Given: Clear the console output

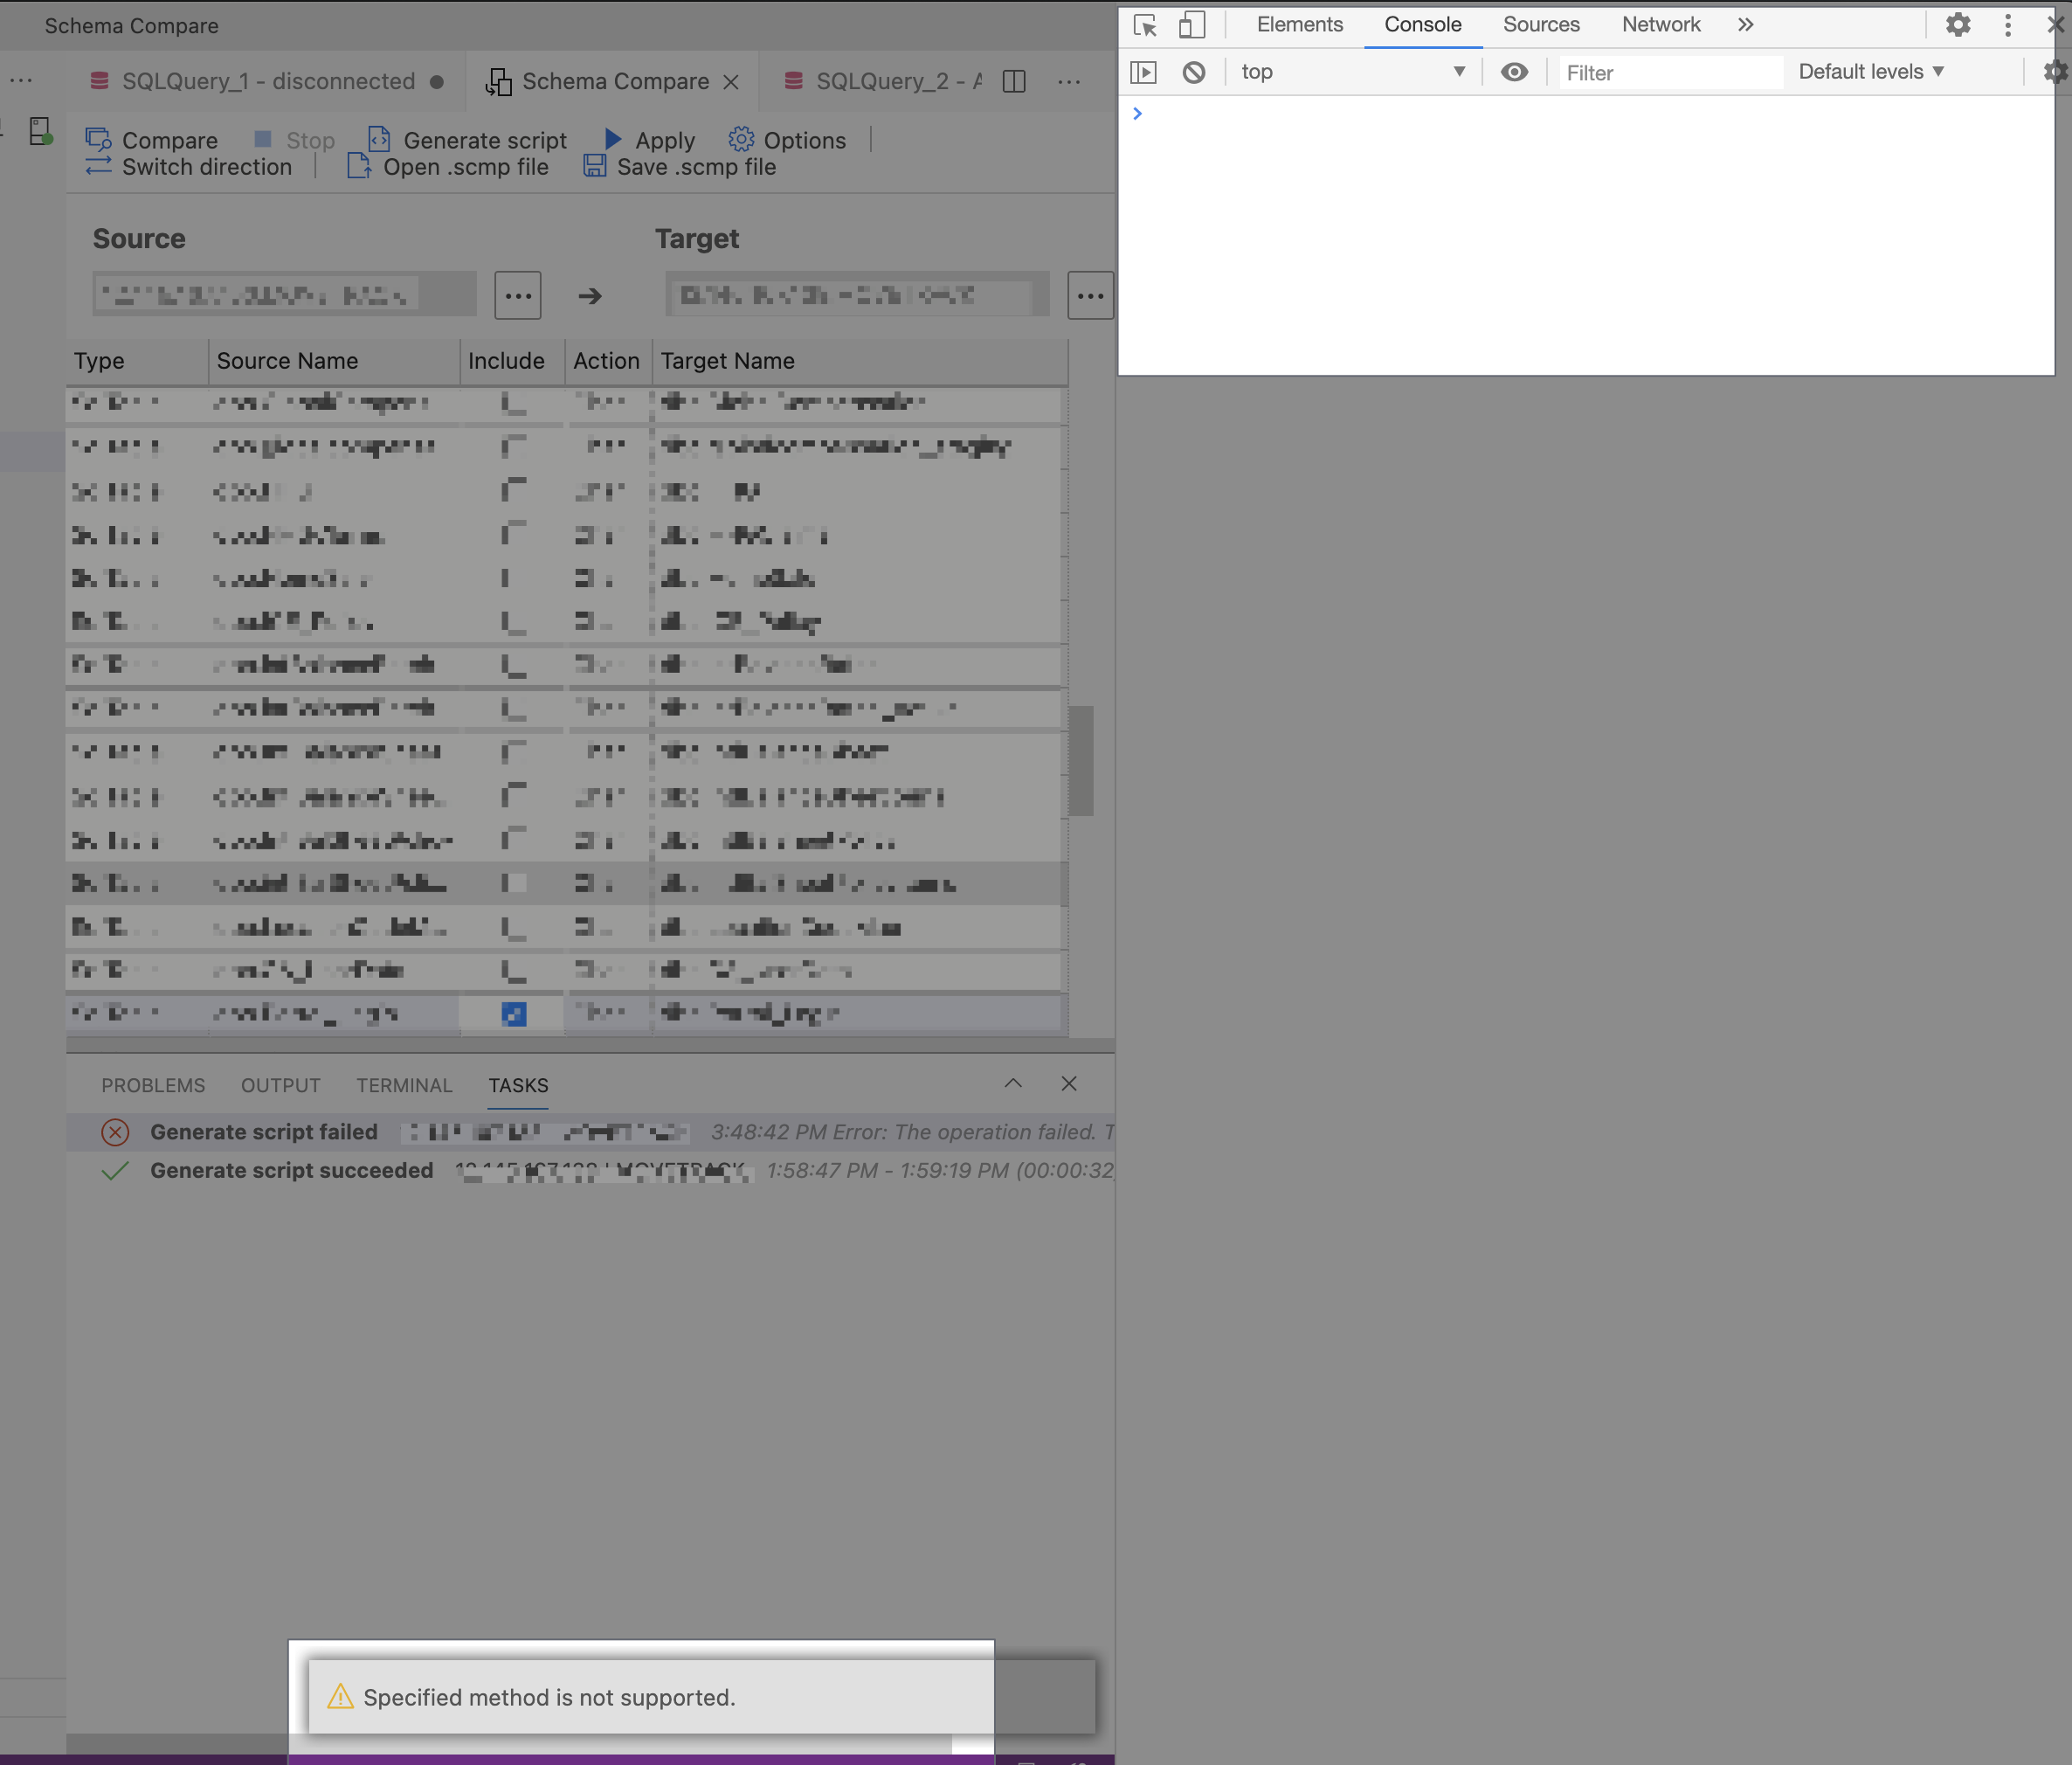Looking at the screenshot, I should coord(1193,72).
